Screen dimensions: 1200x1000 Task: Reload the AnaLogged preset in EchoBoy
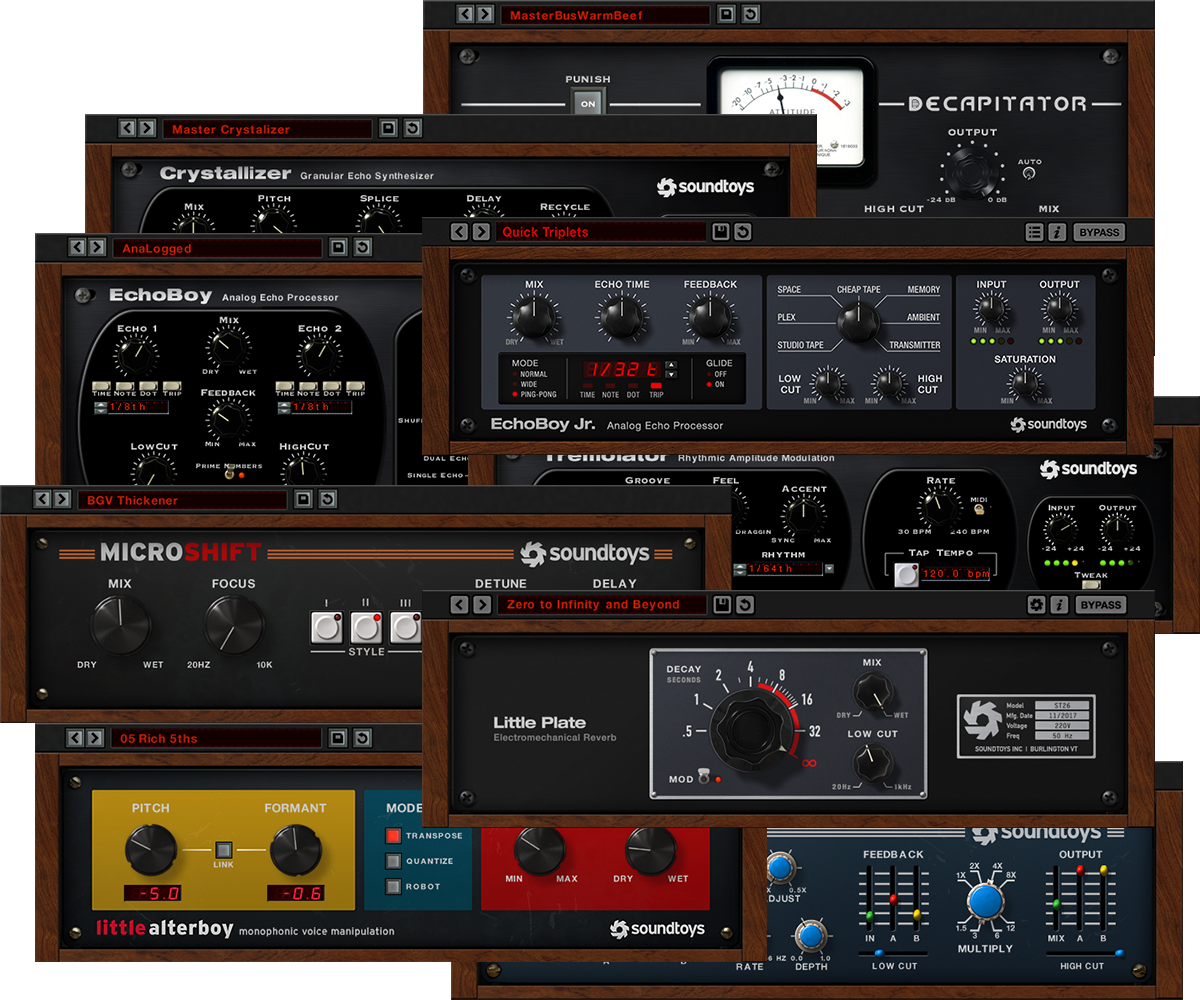(x=362, y=247)
